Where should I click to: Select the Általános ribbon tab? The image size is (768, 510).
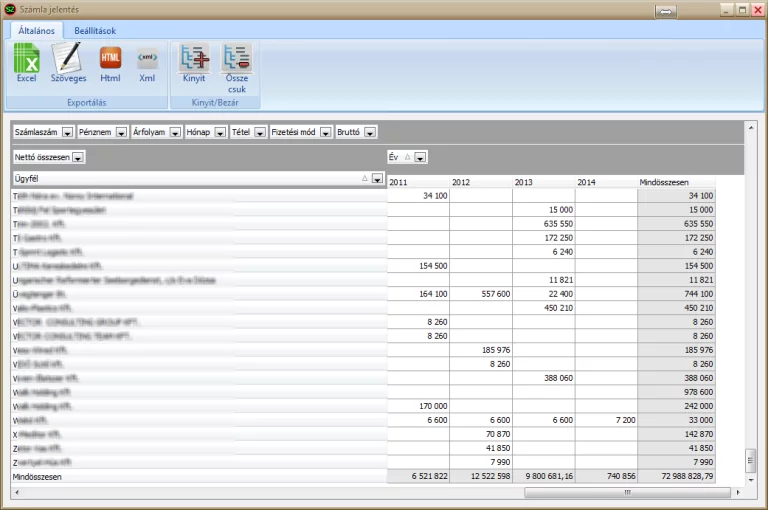[x=36, y=31]
